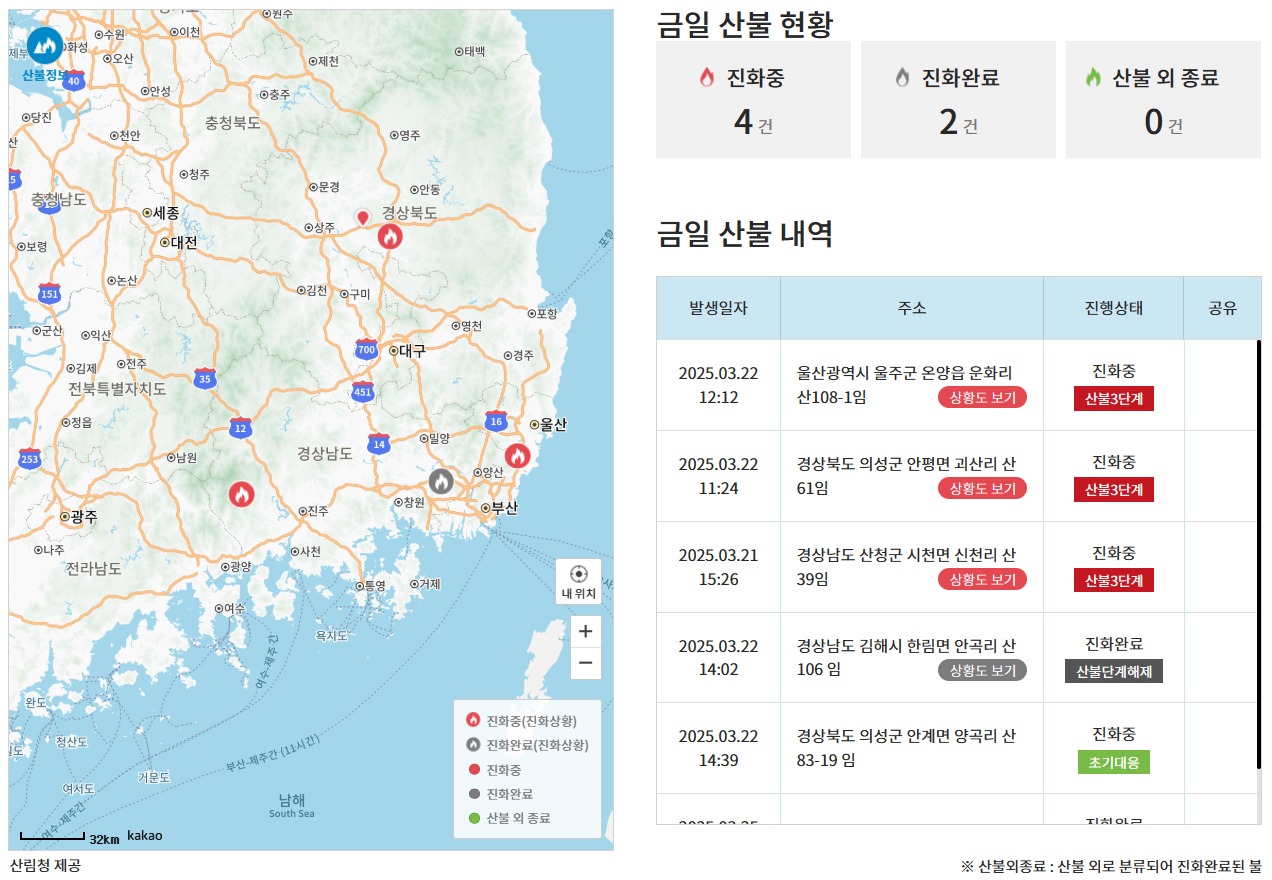
Task: Click highway 16 shield near 울산
Action: [496, 421]
